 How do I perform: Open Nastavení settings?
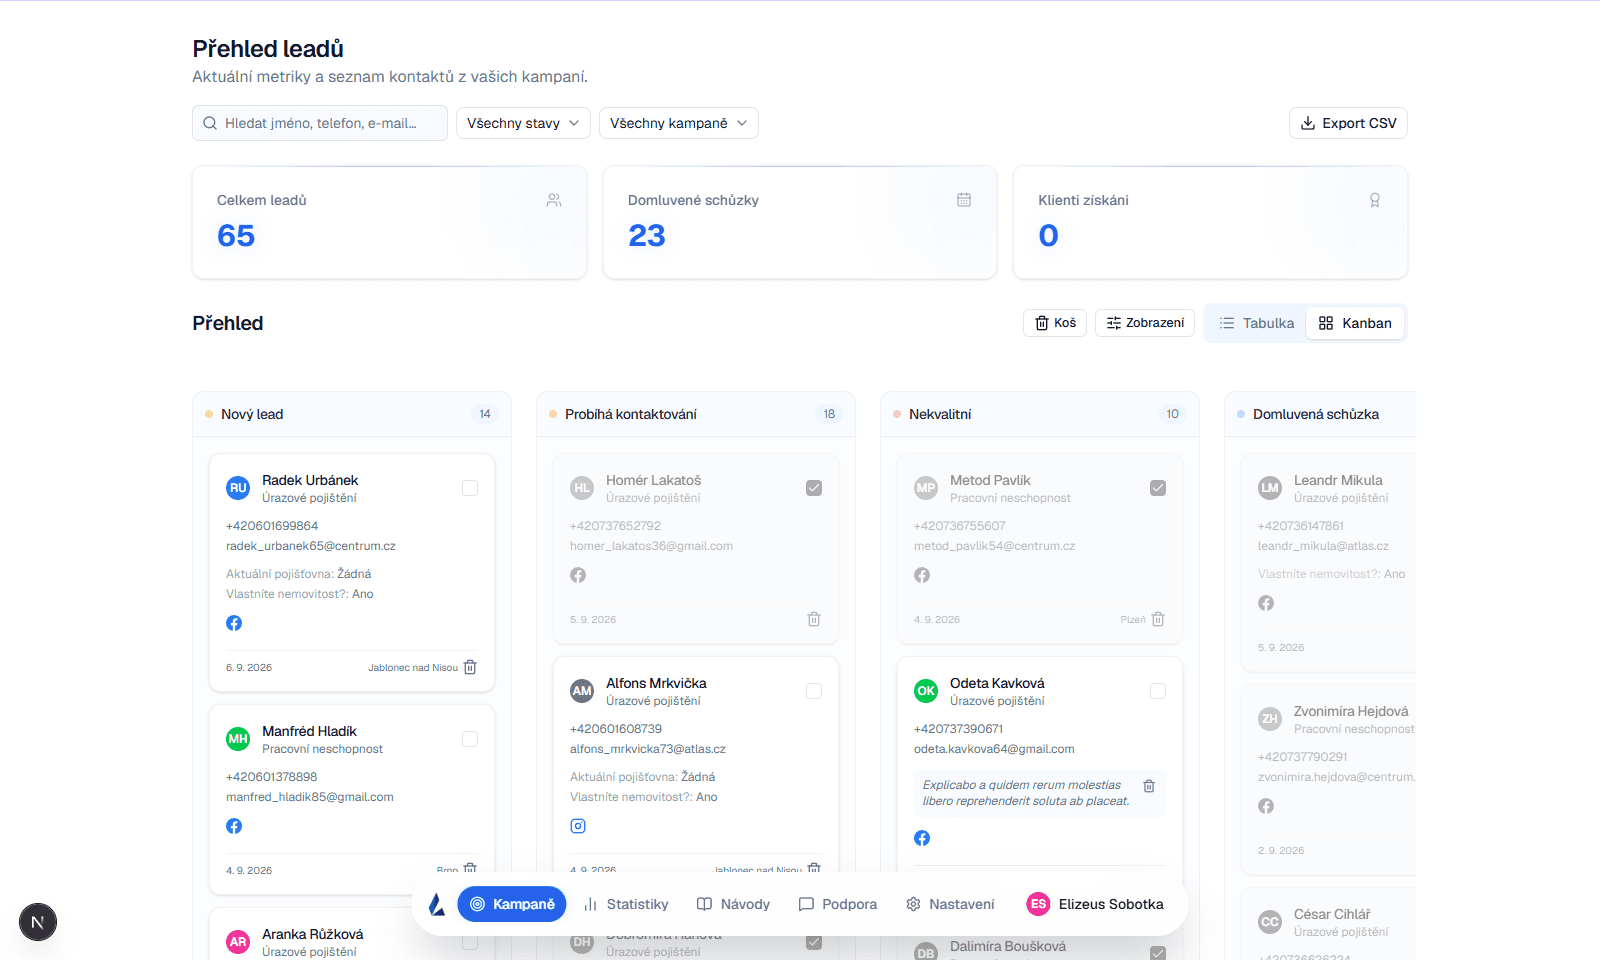pyautogui.click(x=950, y=904)
